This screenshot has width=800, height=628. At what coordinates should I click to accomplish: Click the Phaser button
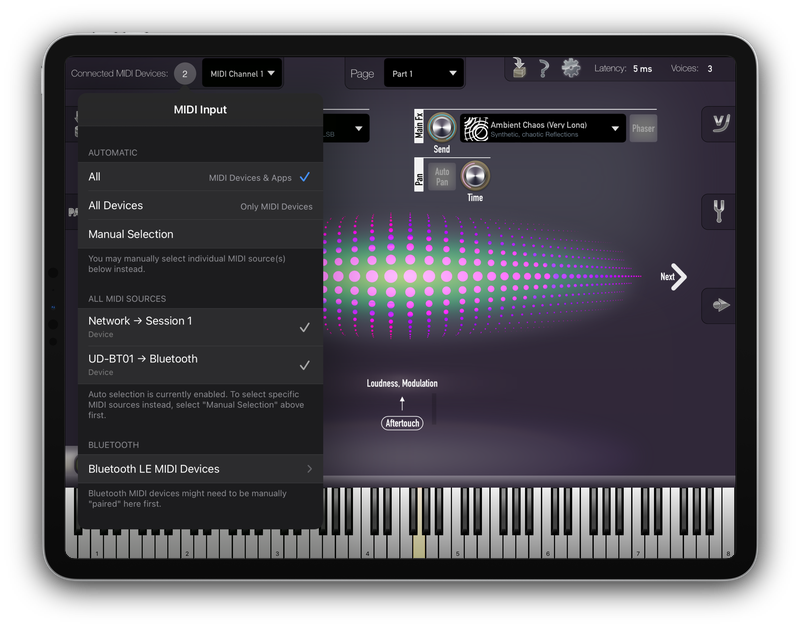[643, 128]
